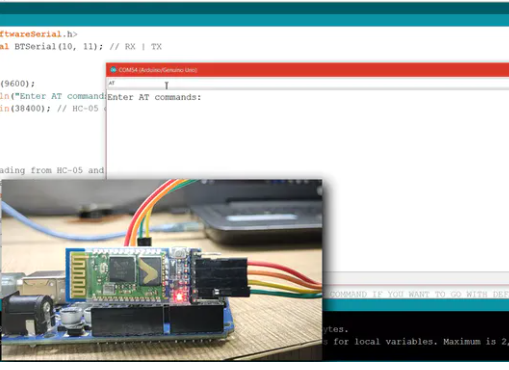Click the HC-05 module photo overlay
Screen dimensions: 509x370
point(162,270)
